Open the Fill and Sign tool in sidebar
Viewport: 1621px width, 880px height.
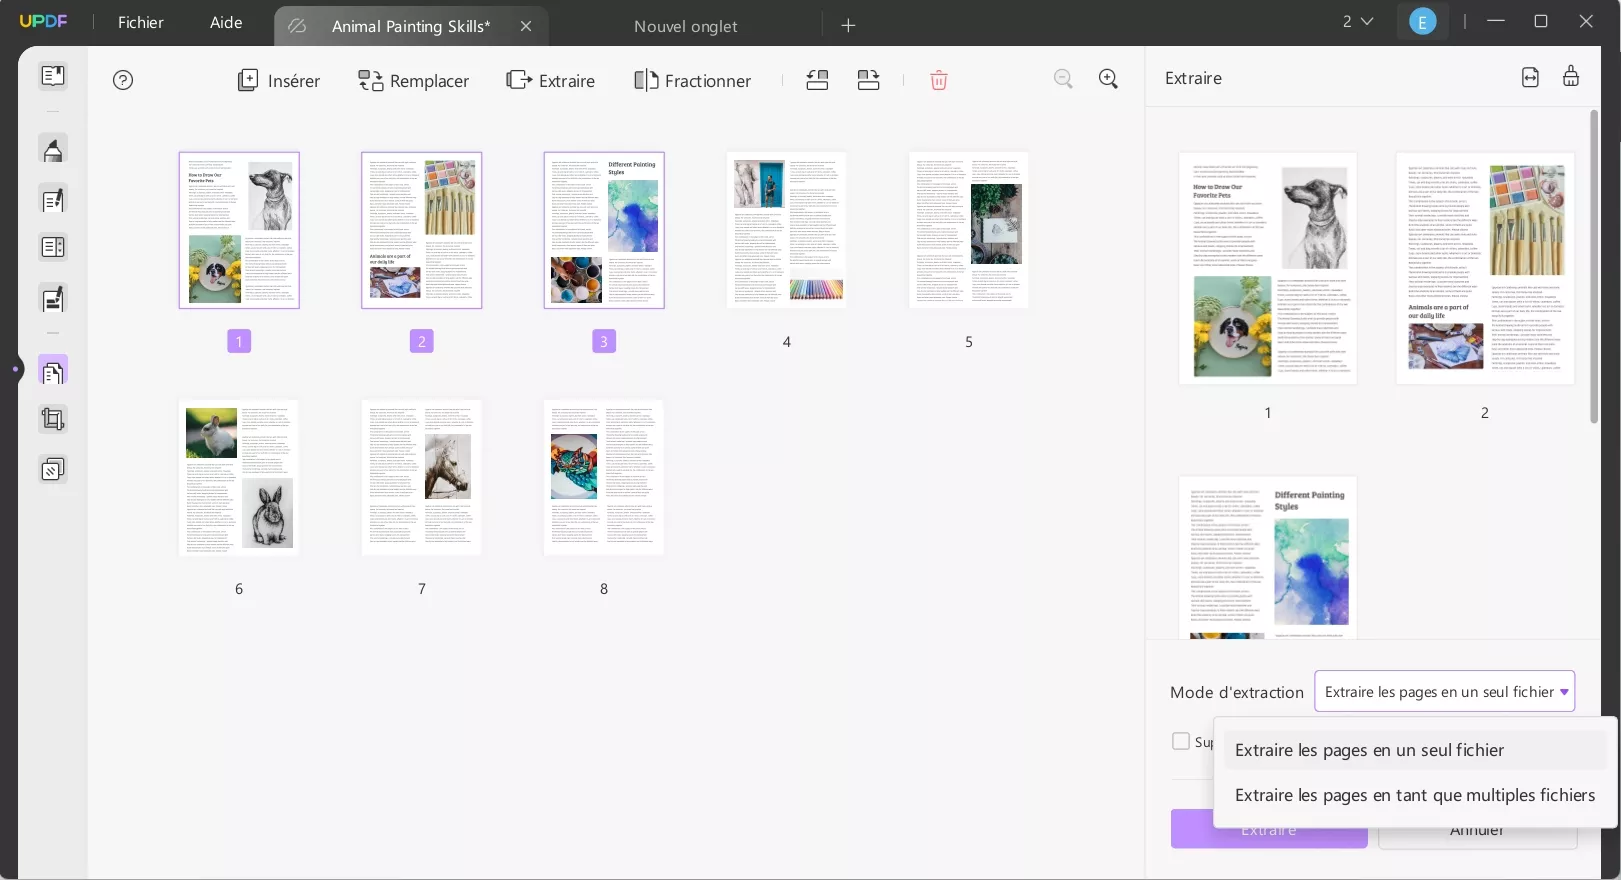pyautogui.click(x=53, y=298)
